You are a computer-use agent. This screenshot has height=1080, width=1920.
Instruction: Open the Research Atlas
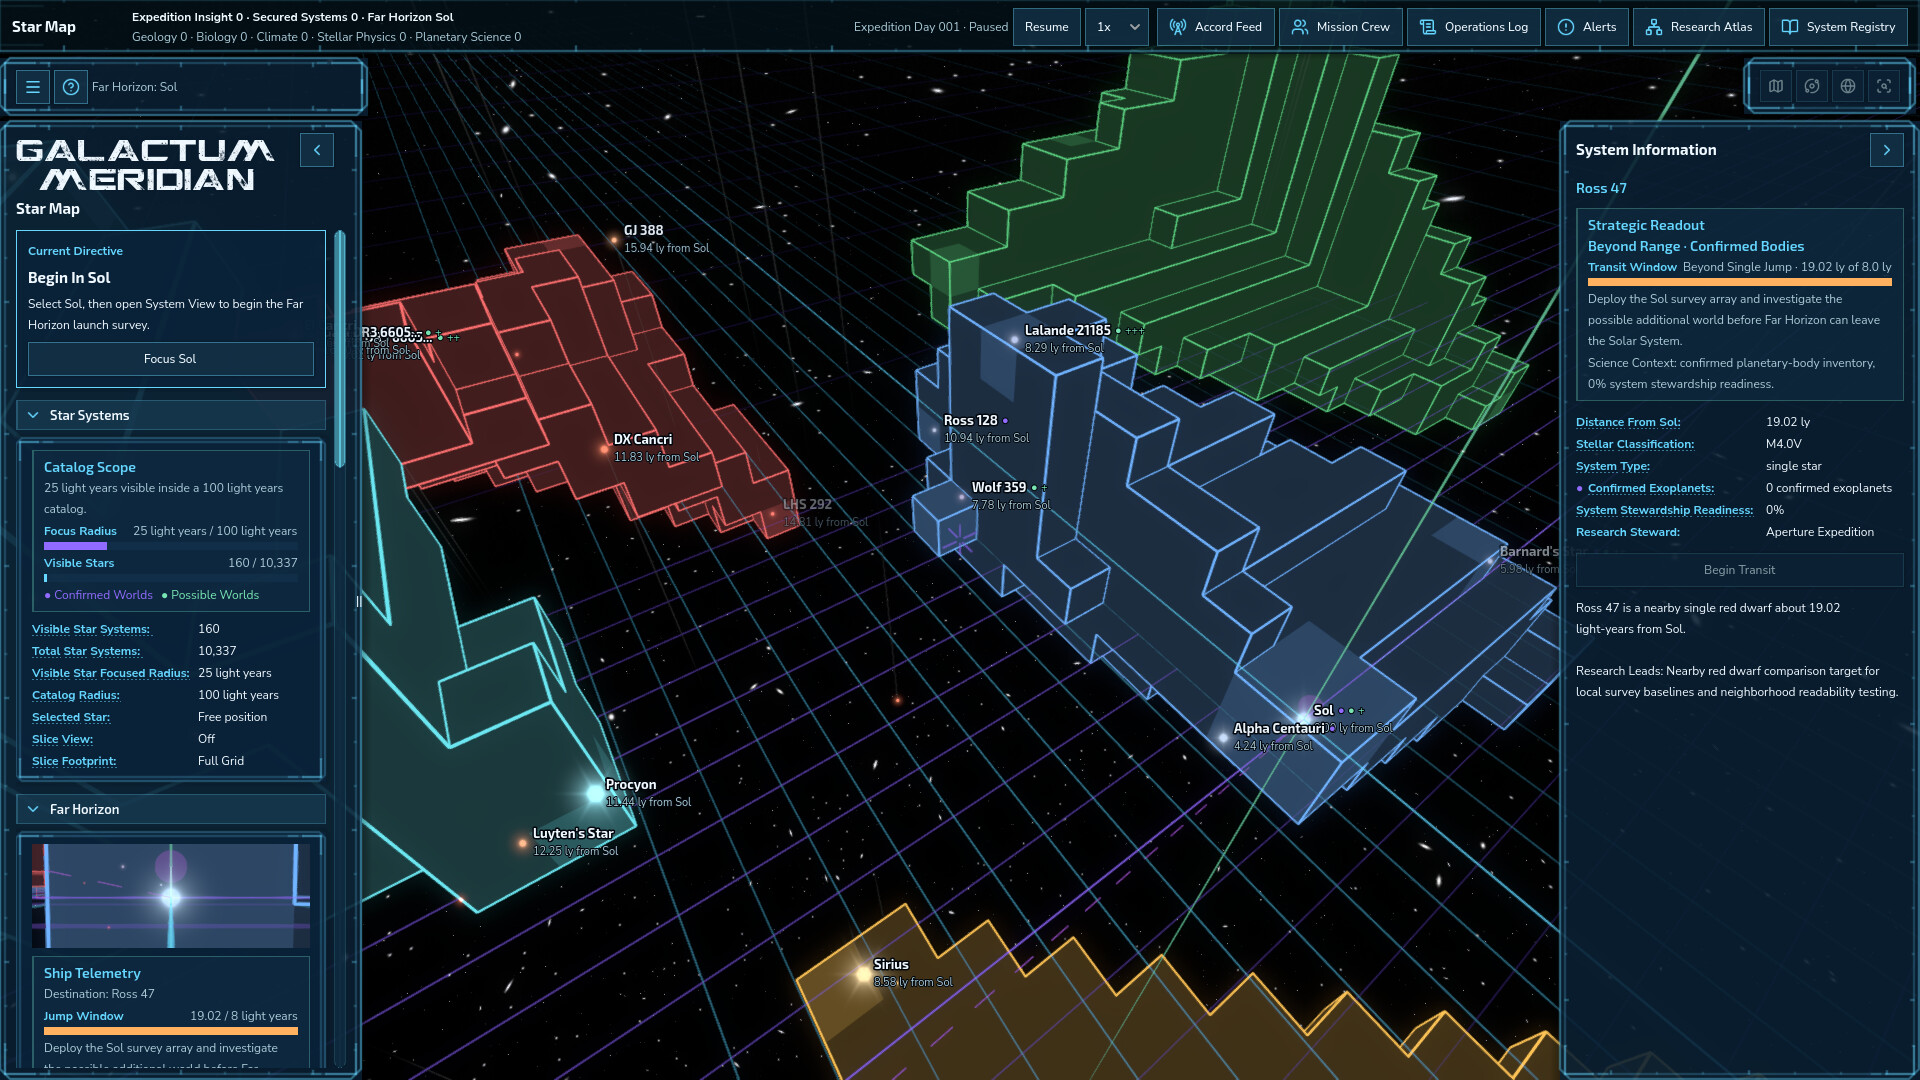coord(1699,27)
